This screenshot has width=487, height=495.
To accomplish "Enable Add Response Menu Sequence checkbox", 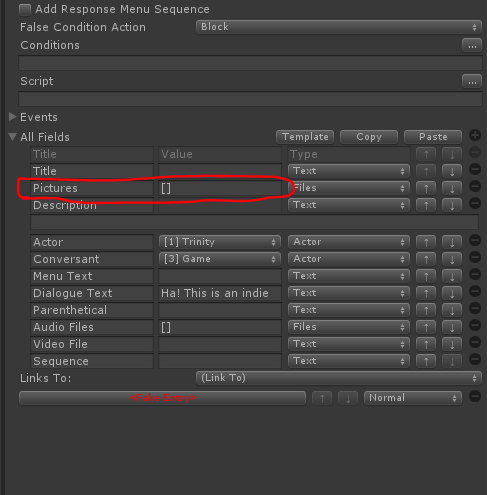I will 25,10.
